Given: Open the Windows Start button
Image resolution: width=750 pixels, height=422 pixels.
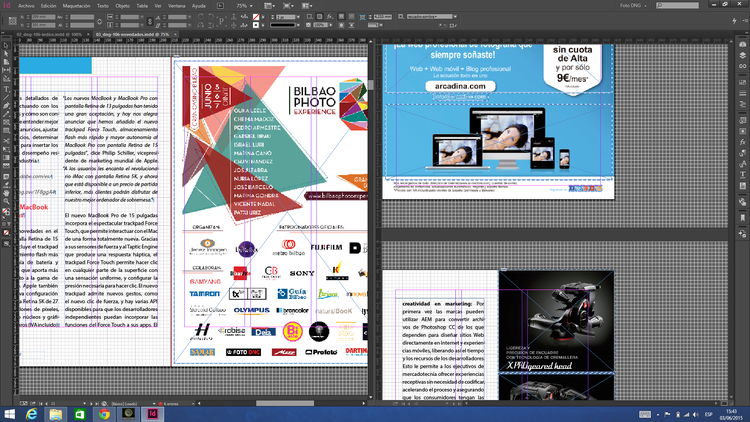Looking at the screenshot, I should coord(9,414).
